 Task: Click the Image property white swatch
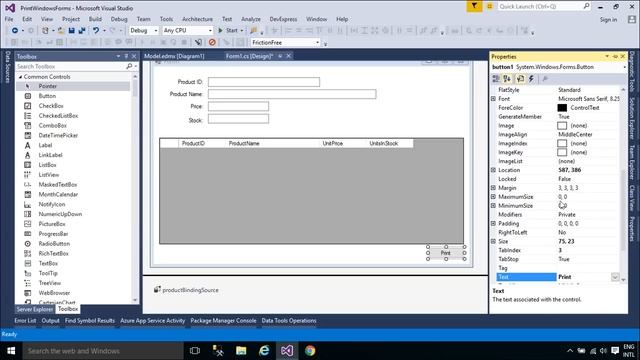pos(562,126)
